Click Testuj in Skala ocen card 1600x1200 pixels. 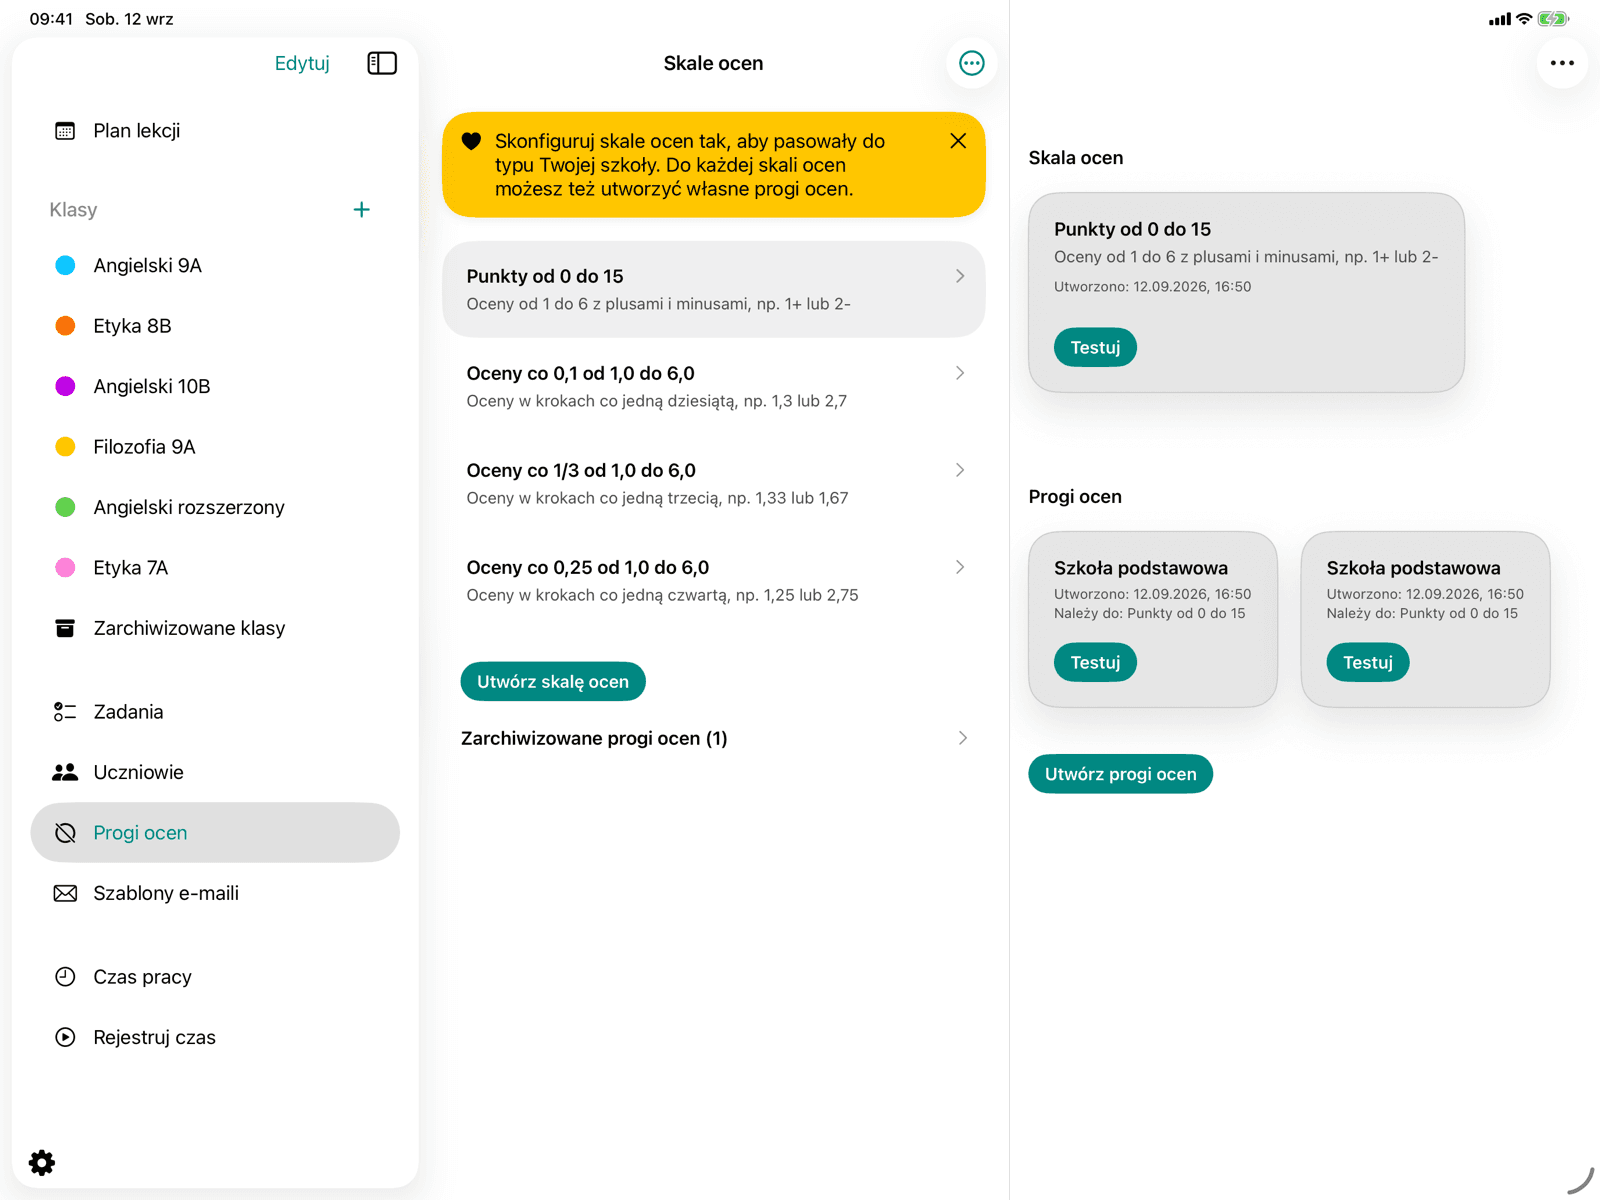1095,347
